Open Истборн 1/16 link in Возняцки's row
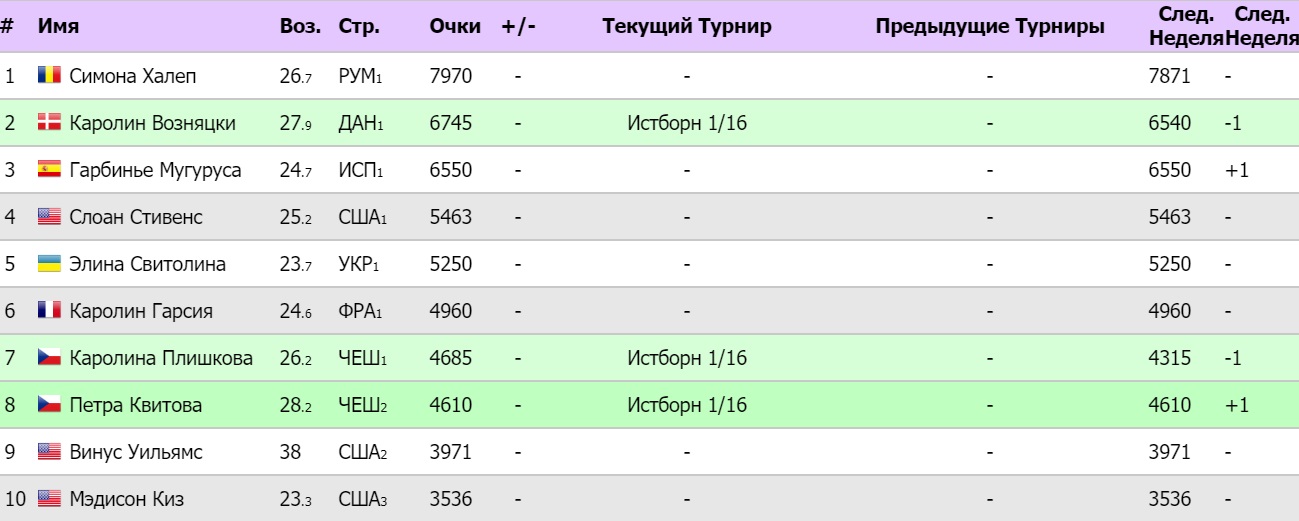This screenshot has width=1299, height=521. tap(687, 123)
